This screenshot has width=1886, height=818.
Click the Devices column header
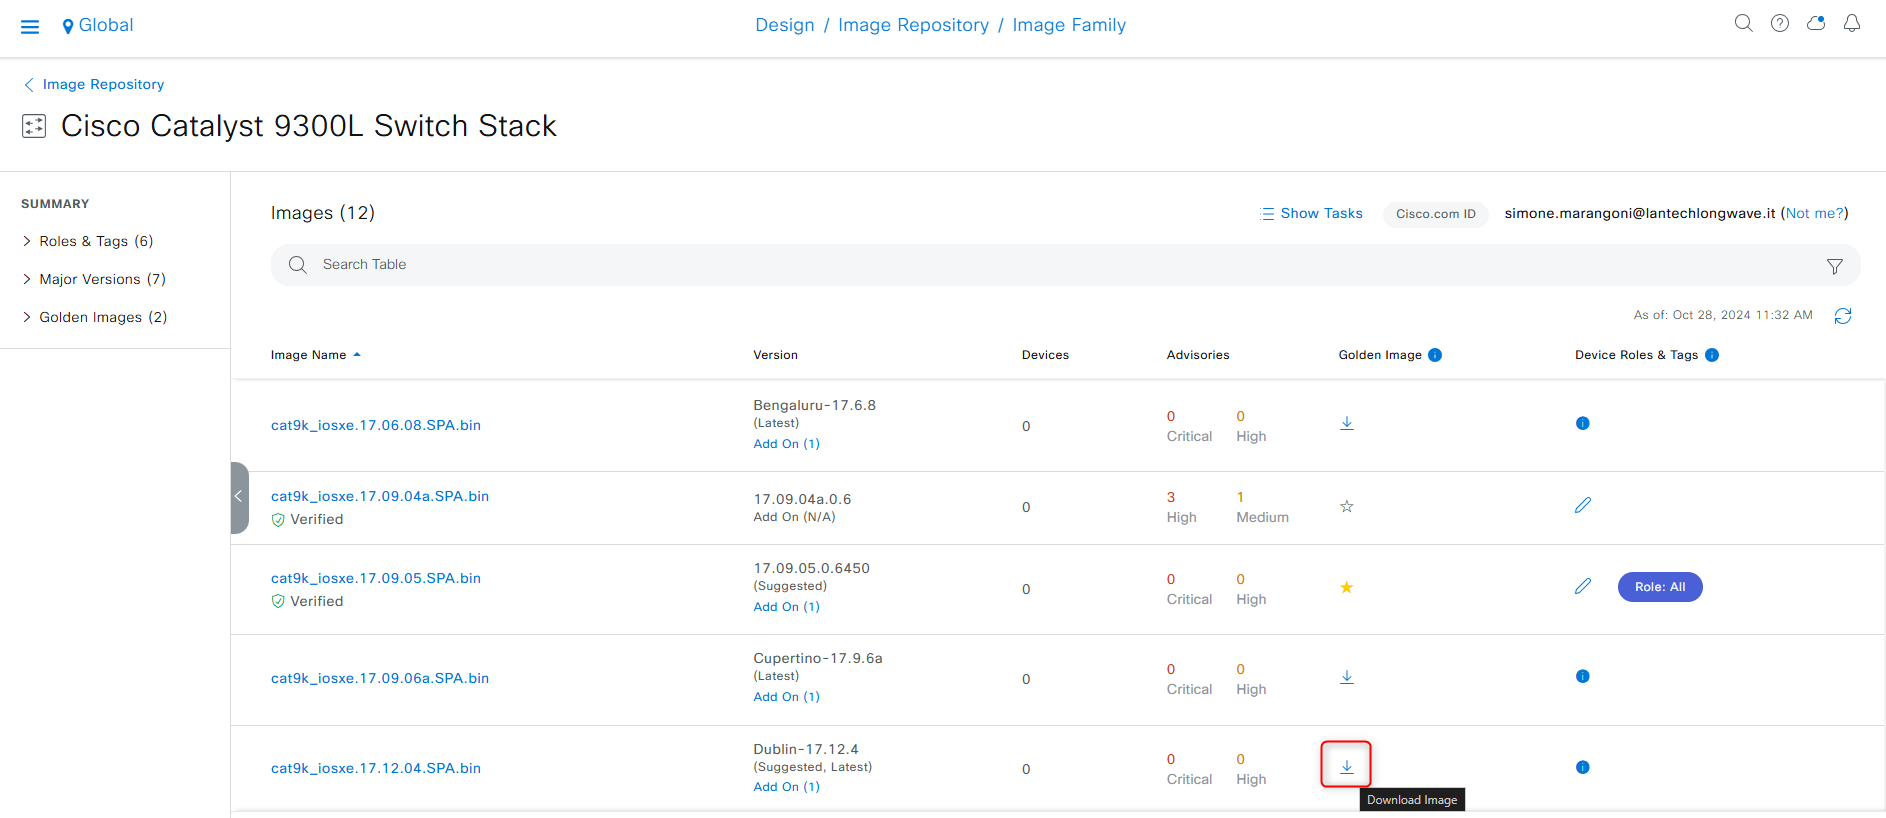(1045, 355)
